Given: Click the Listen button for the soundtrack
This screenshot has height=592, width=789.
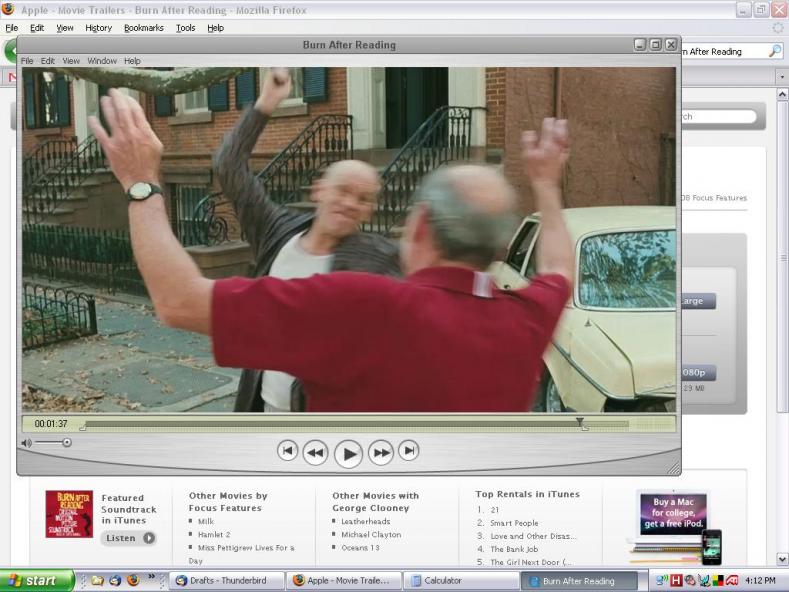Looking at the screenshot, I should tap(129, 538).
